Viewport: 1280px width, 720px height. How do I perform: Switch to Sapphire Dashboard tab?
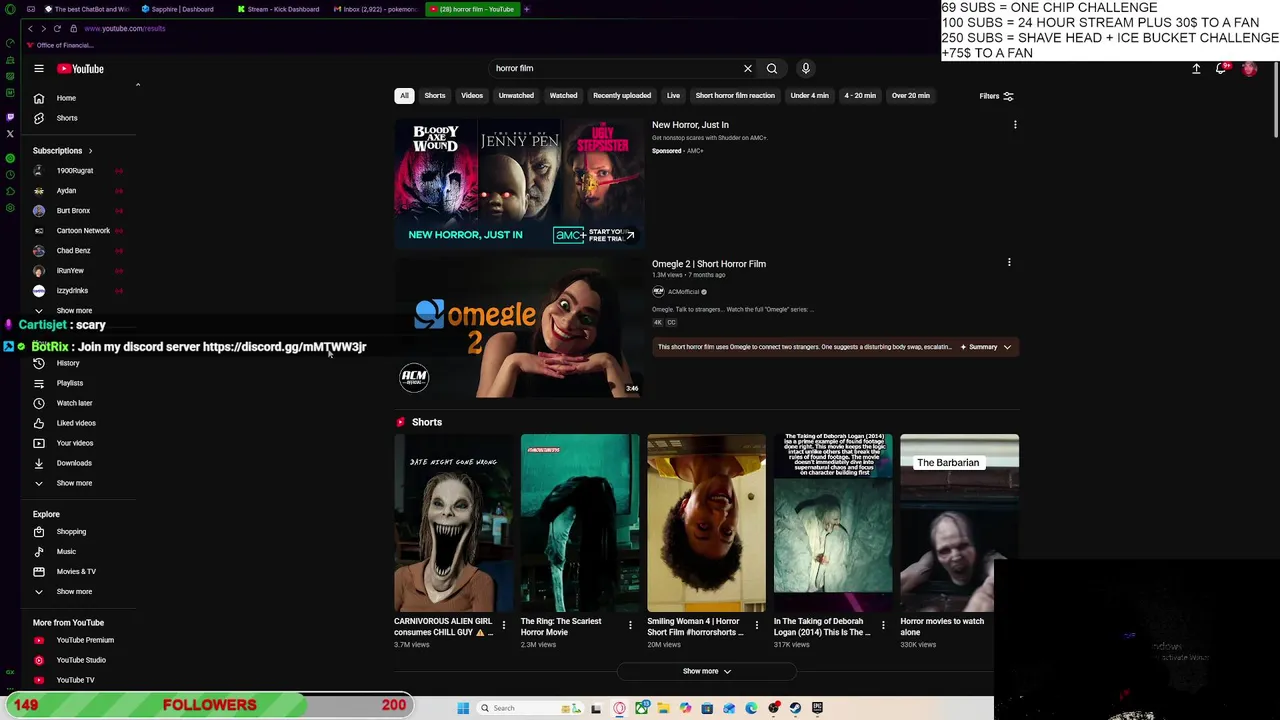coord(178,9)
